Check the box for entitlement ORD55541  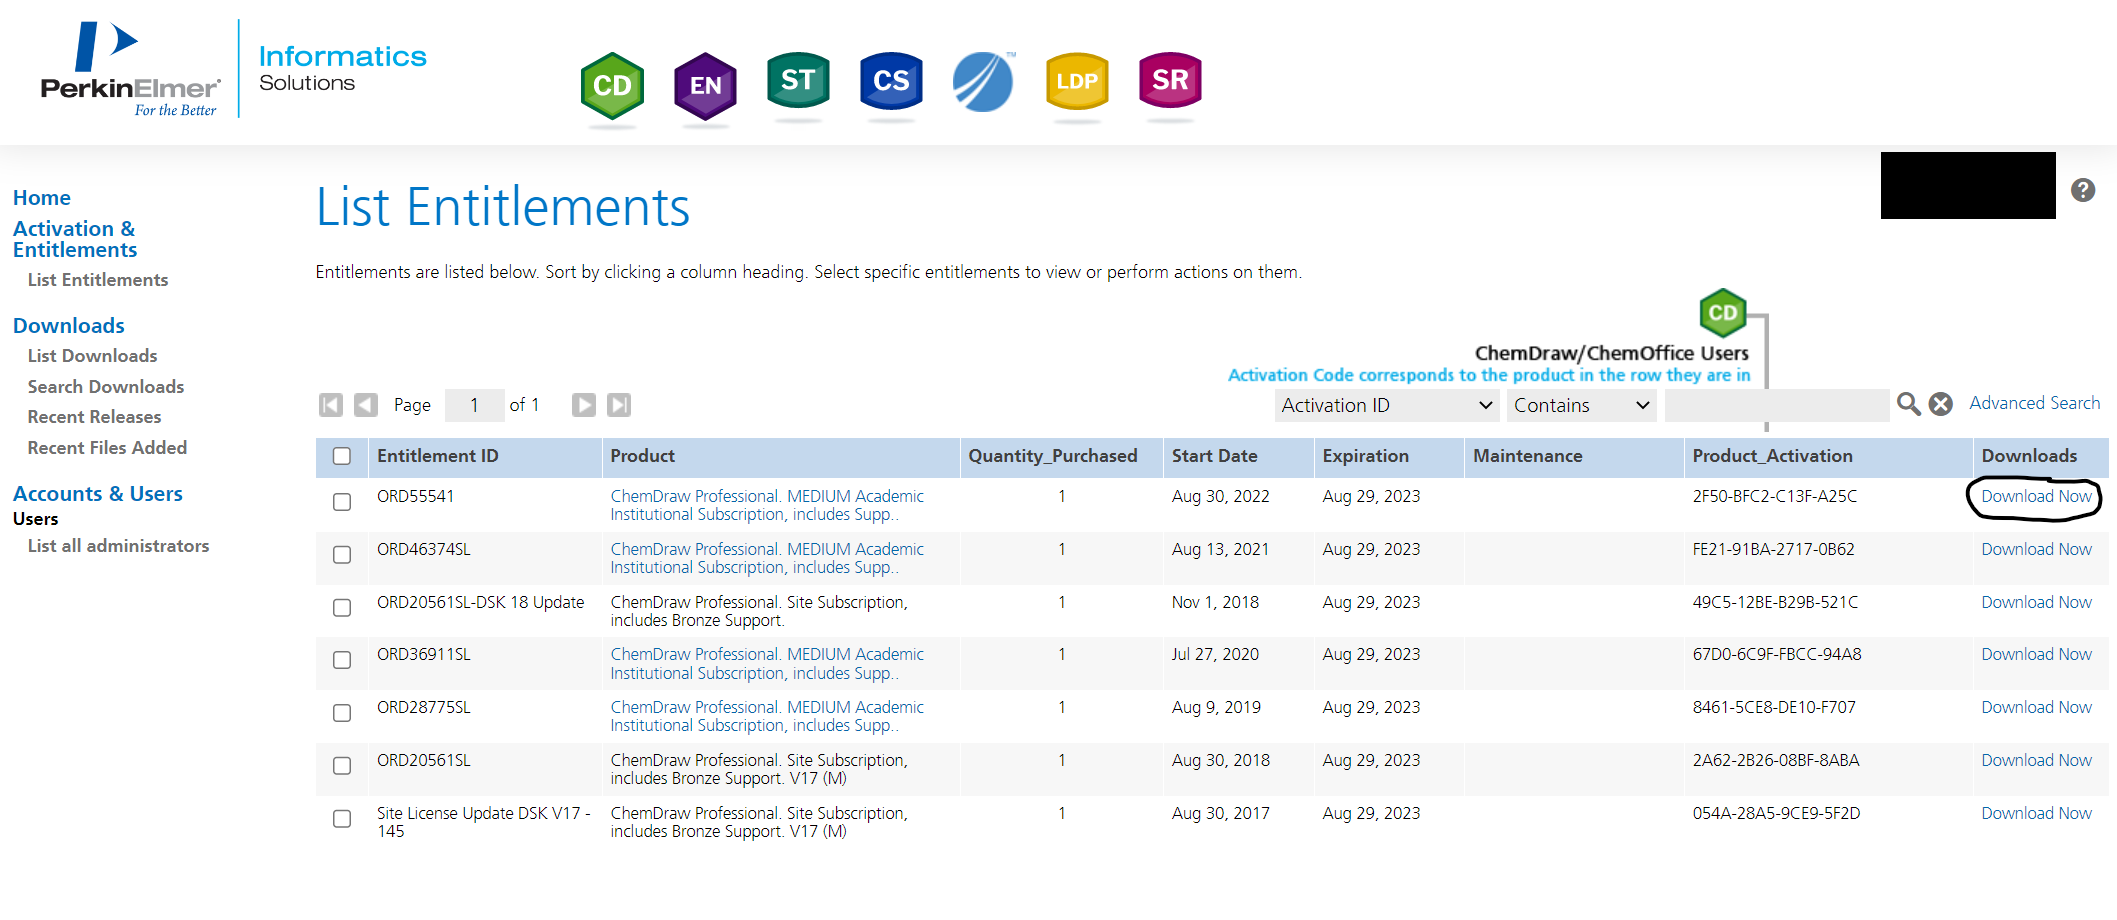point(342,502)
